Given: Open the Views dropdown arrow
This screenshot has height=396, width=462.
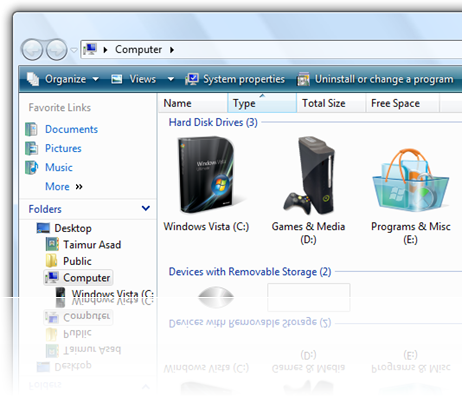Looking at the screenshot, I should 171,79.
